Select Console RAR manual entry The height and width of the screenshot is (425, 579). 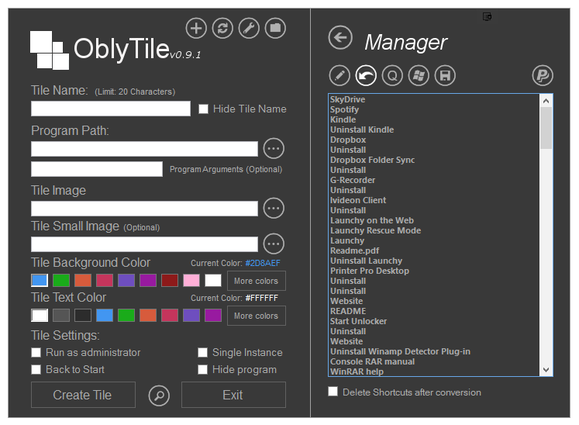point(372,361)
